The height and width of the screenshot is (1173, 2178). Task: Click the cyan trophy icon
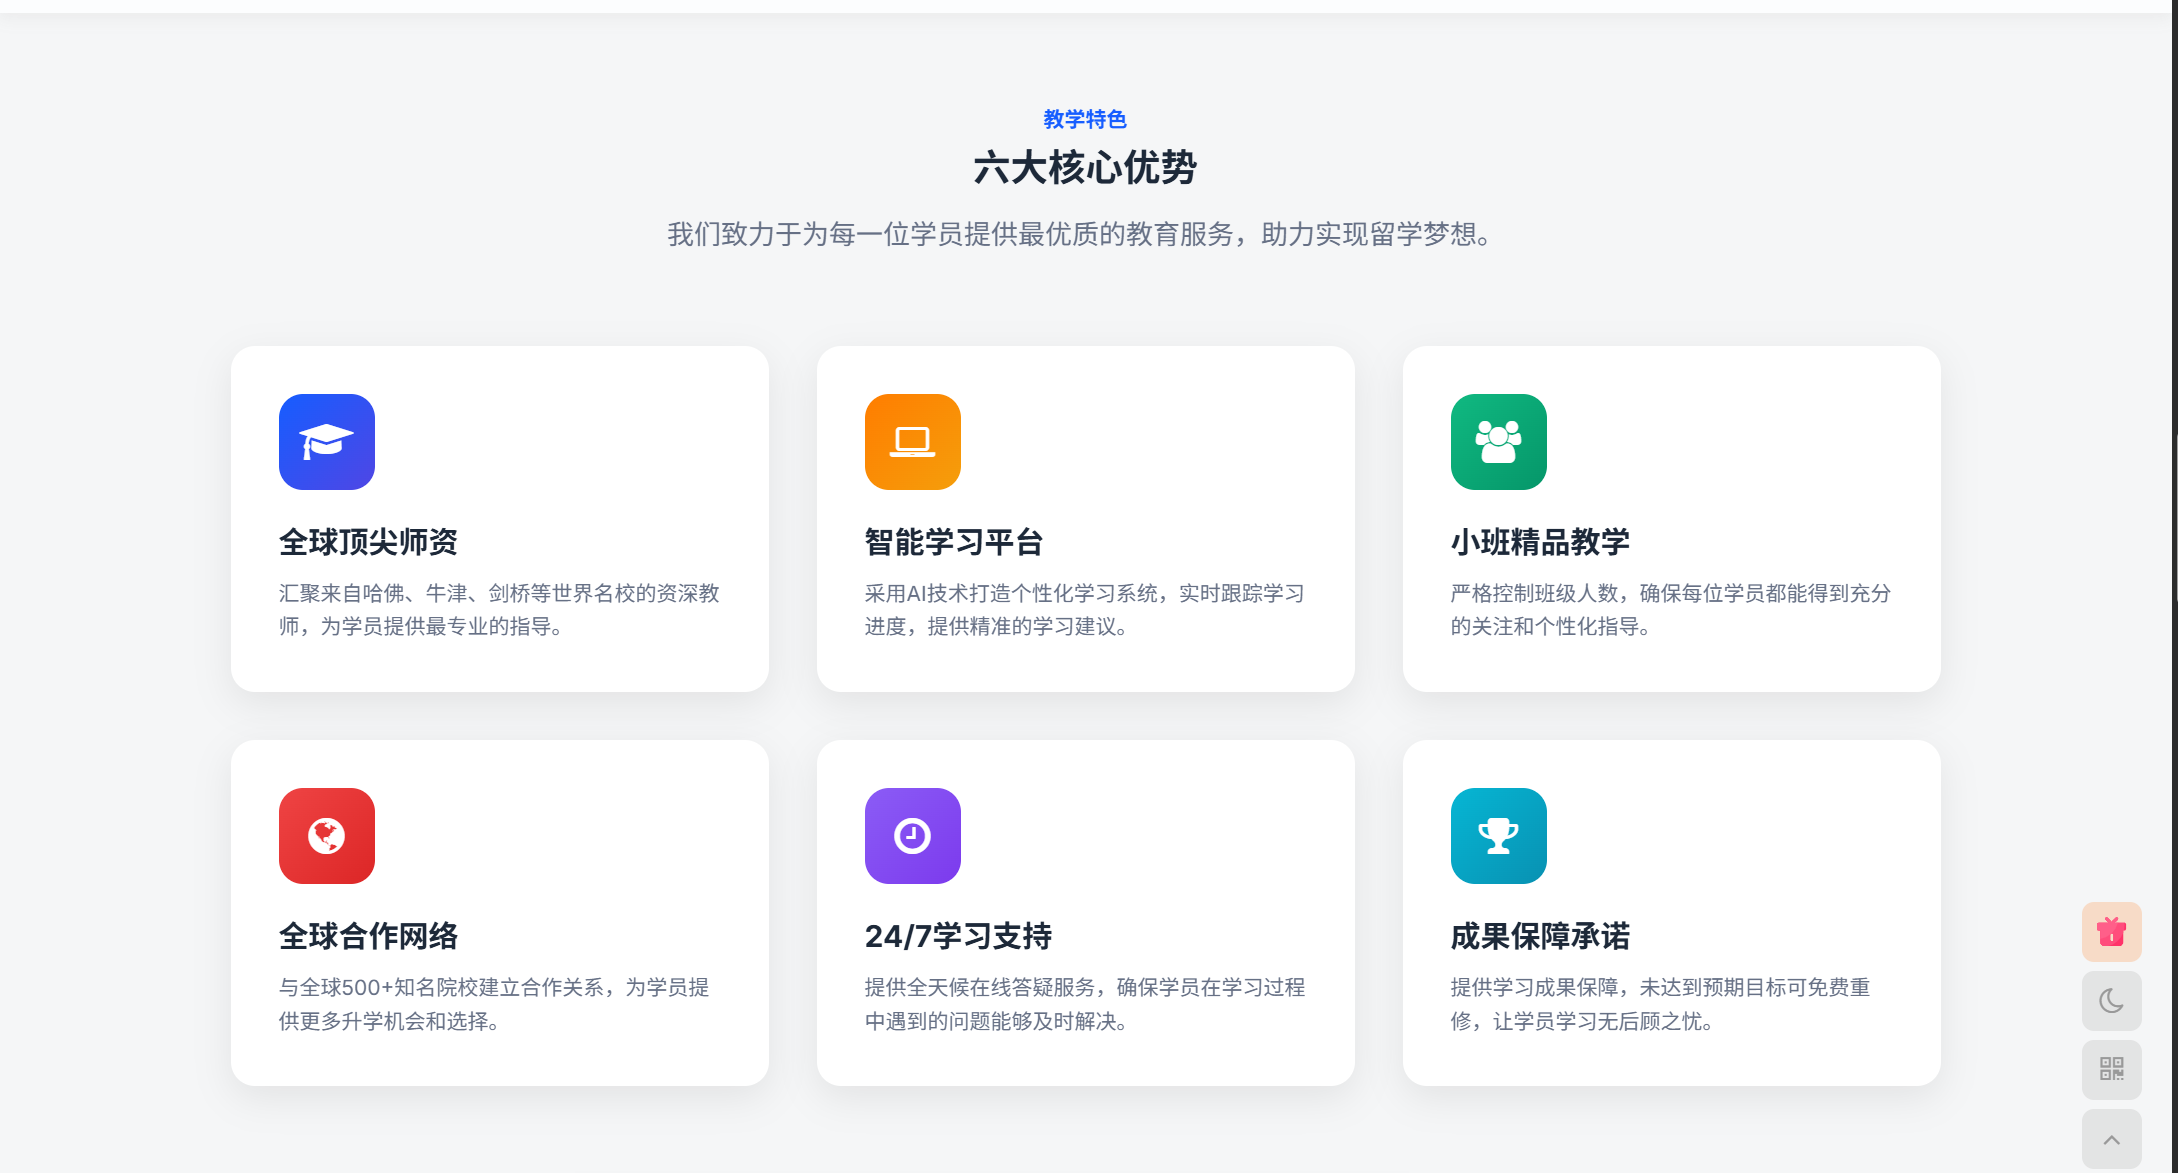(1499, 836)
